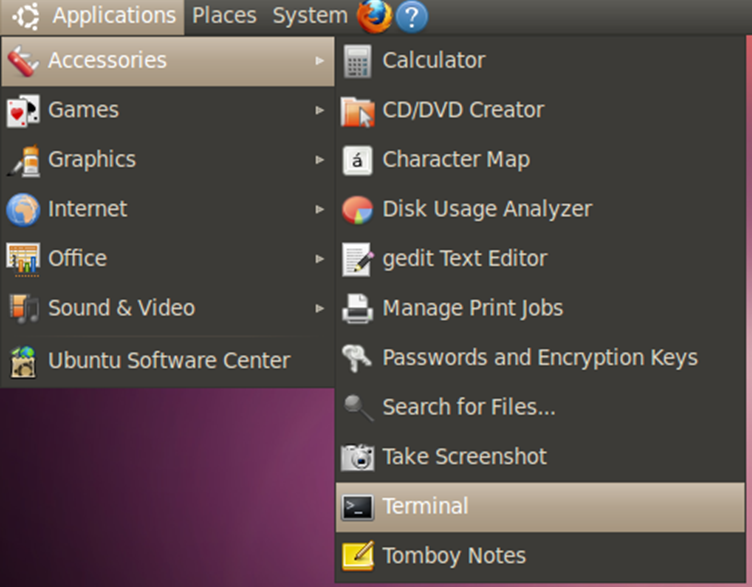Image resolution: width=752 pixels, height=587 pixels.
Task: Click the Ubuntu logo icon
Action: [x=26, y=16]
